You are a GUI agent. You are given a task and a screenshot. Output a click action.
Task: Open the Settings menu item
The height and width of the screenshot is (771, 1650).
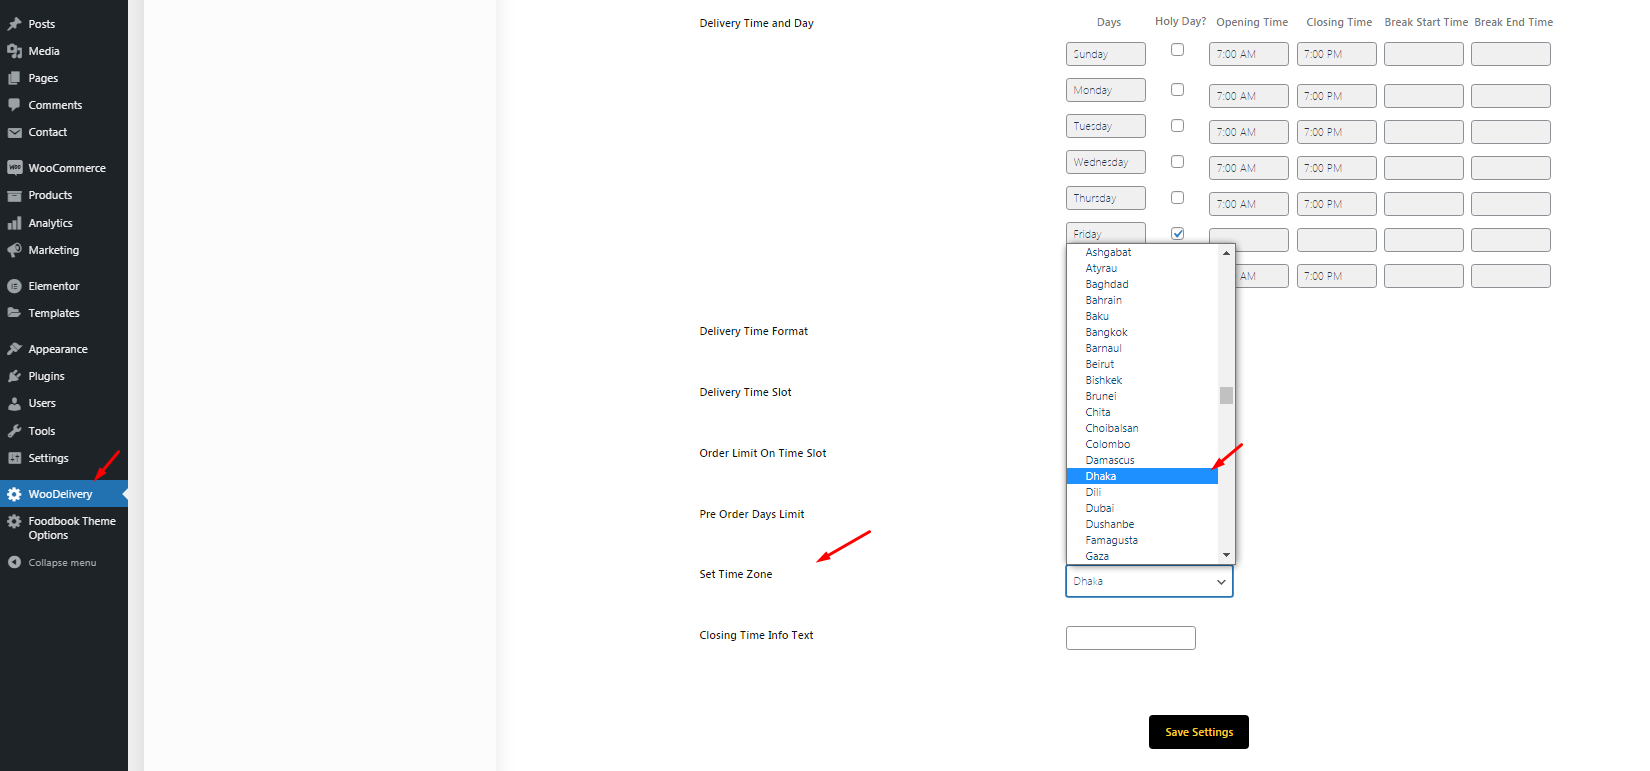(48, 458)
